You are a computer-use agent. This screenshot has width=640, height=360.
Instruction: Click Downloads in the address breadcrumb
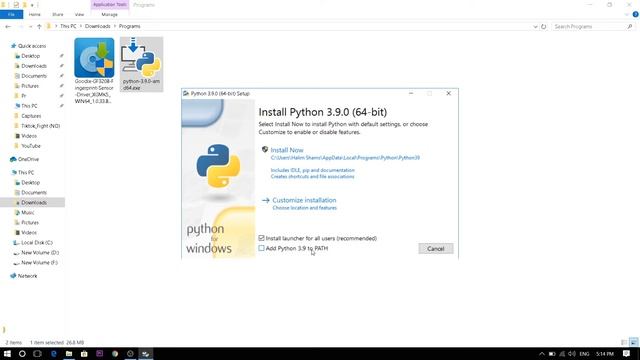(x=98, y=26)
